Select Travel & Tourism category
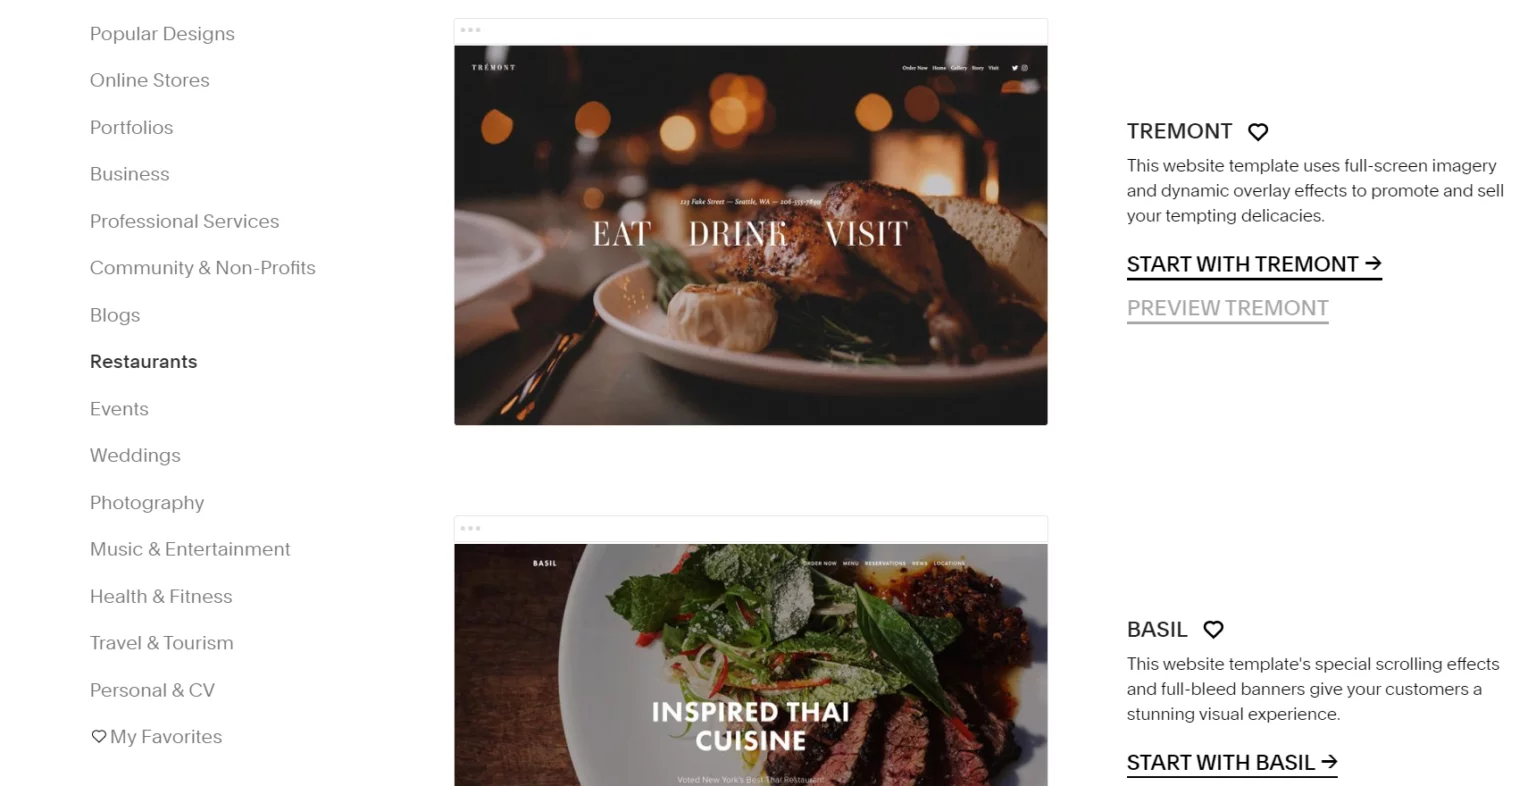This screenshot has height=786, width=1536. click(x=161, y=643)
